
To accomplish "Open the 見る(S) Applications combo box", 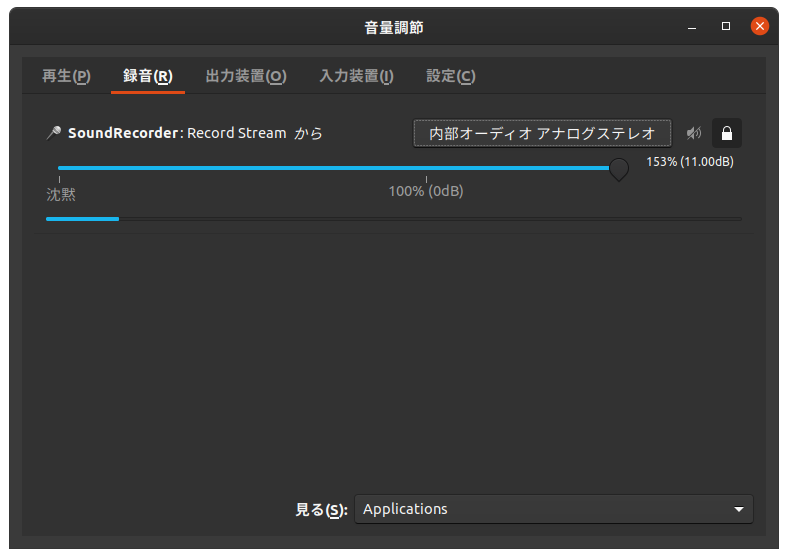I will pos(553,509).
